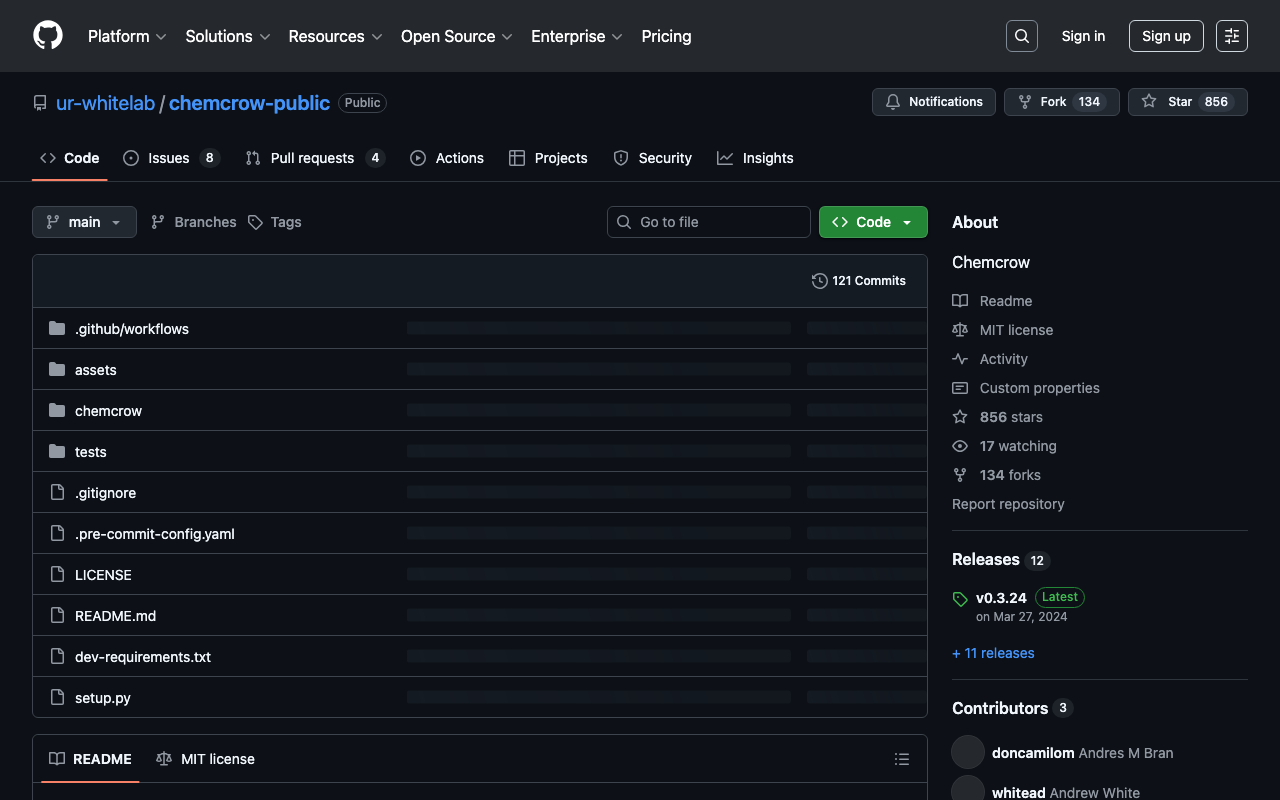Viewport: 1280px width, 800px height.
Task: Expand the main branch selector
Action: [x=84, y=222]
